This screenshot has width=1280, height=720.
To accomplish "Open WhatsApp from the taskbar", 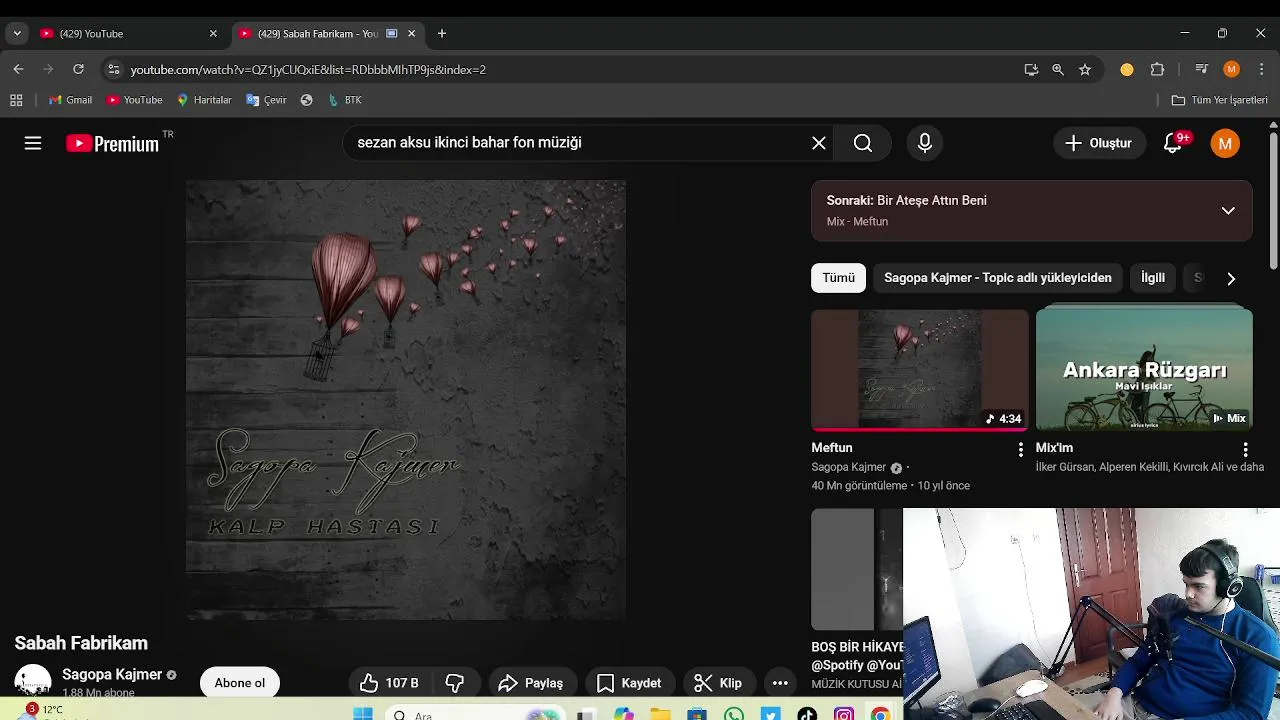I will [x=734, y=714].
